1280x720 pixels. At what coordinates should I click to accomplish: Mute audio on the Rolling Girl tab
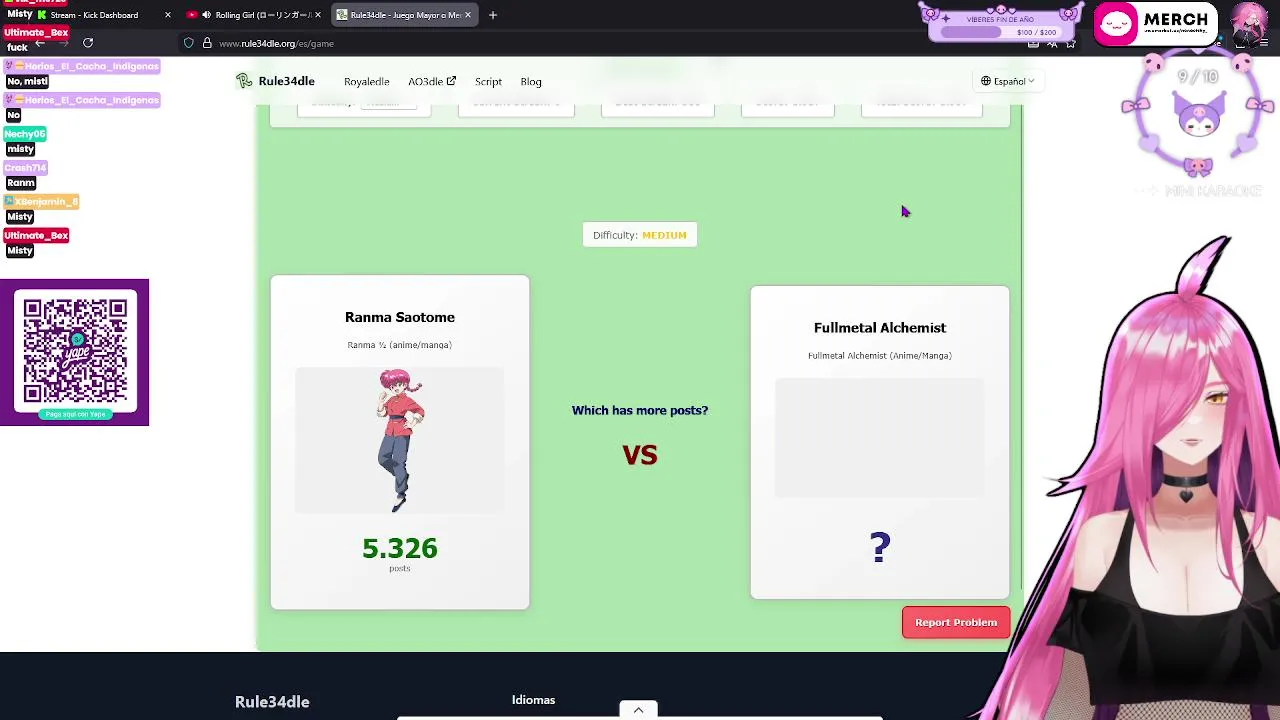coord(206,15)
